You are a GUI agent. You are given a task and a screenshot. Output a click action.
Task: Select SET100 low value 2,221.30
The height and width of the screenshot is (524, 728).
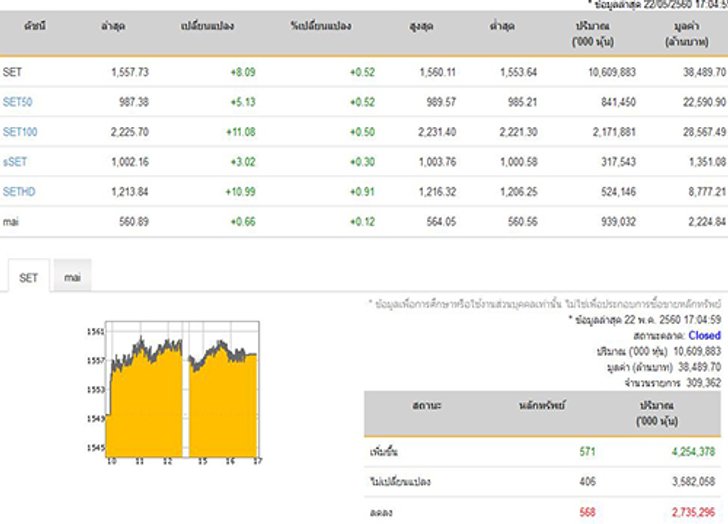pos(519,132)
